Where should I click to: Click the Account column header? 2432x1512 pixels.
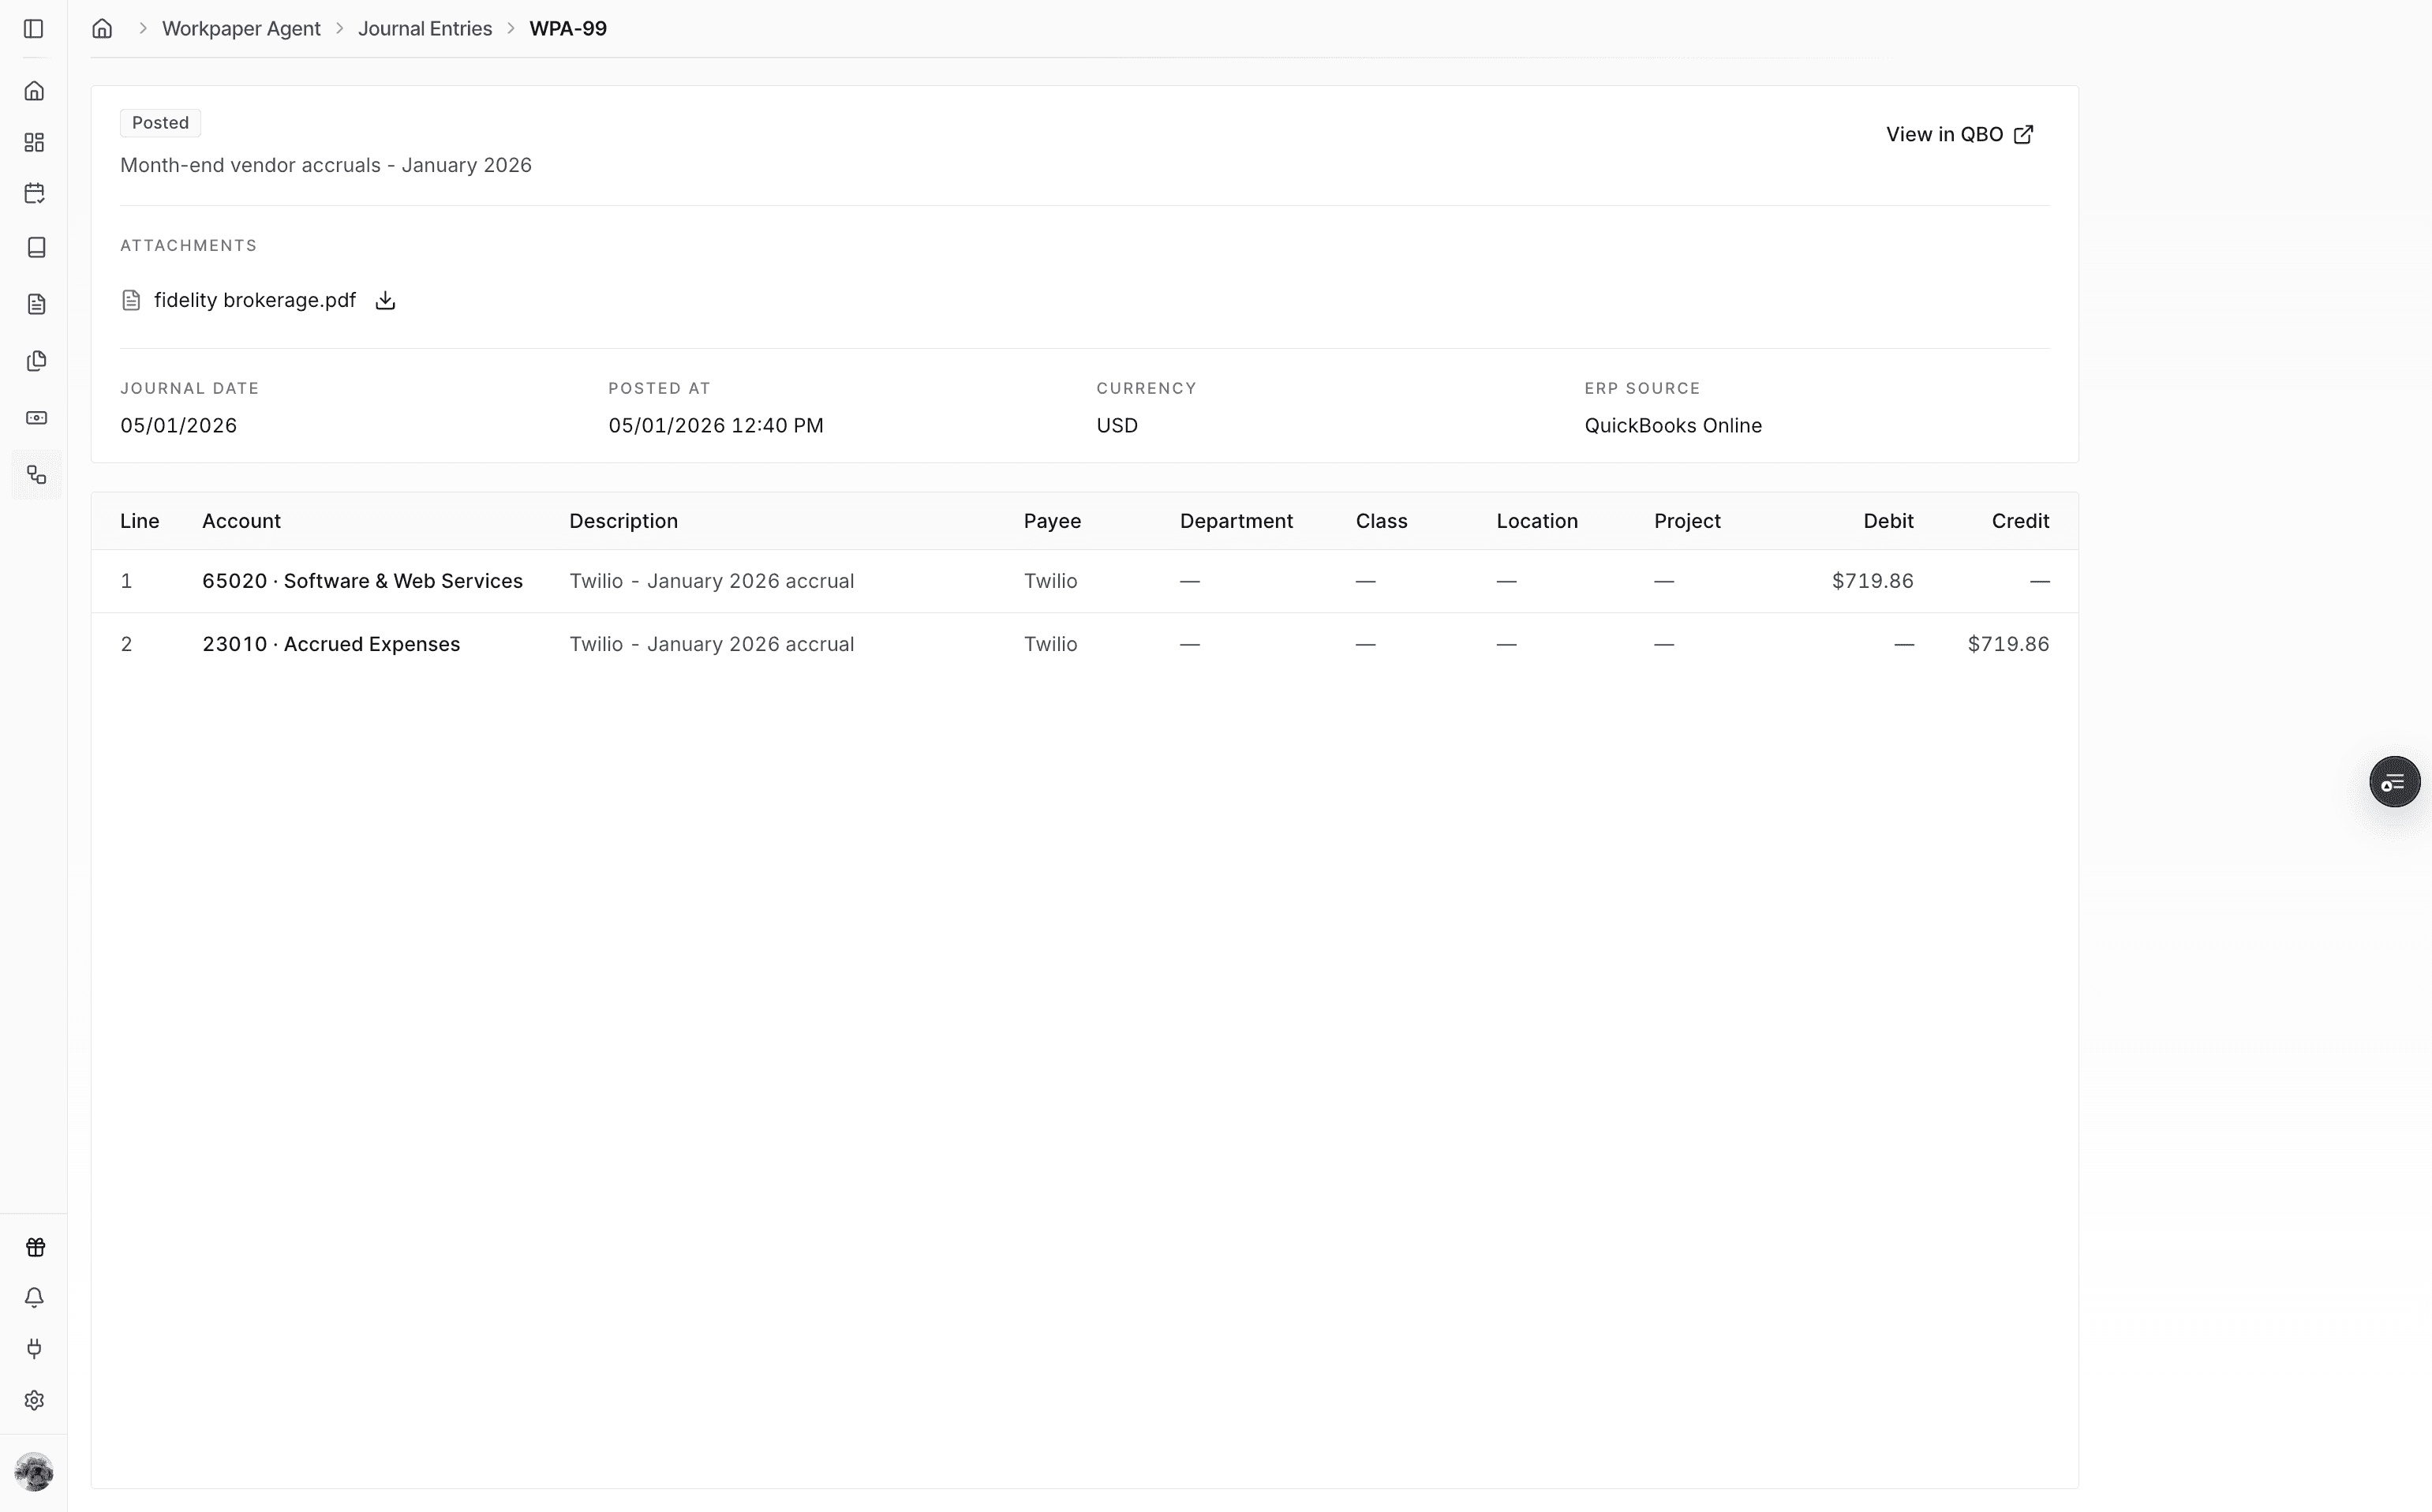pyautogui.click(x=241, y=521)
